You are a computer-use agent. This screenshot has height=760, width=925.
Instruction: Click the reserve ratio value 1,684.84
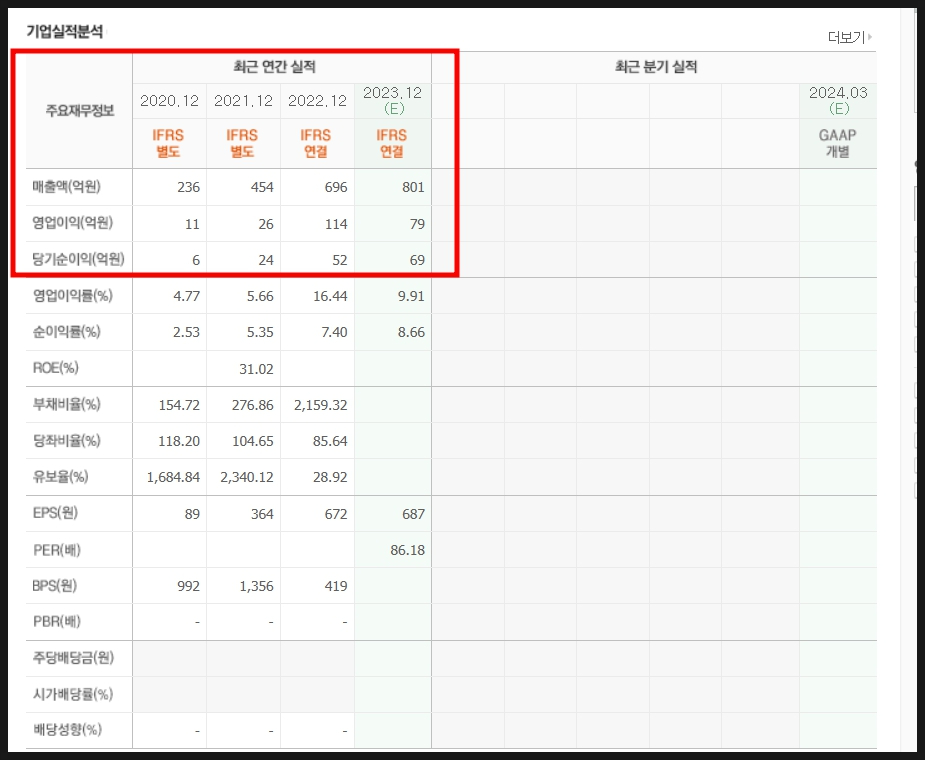coord(173,477)
